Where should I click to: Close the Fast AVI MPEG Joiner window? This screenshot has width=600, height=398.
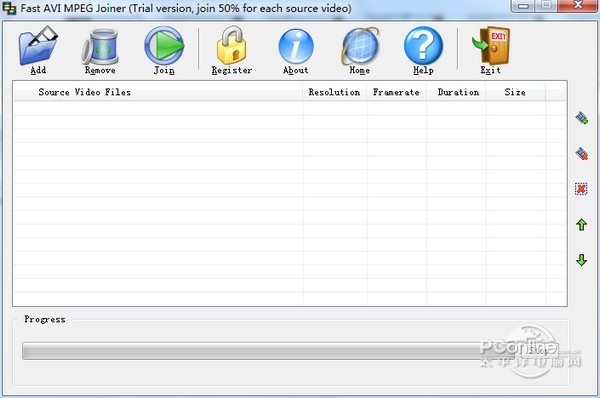click(x=578, y=5)
